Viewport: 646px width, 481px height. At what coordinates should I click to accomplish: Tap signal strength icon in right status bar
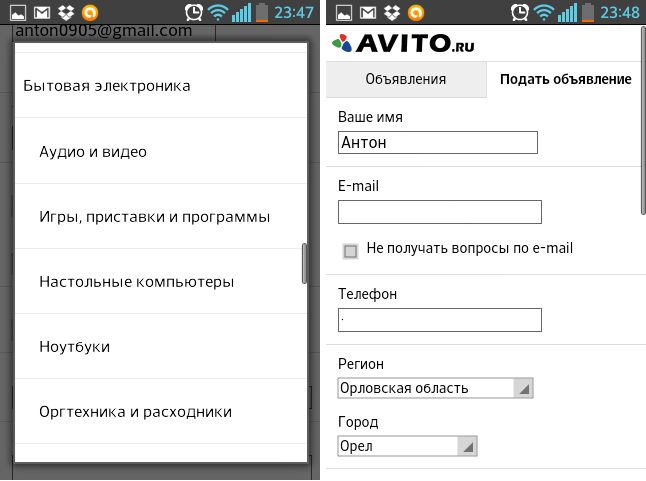(567, 13)
